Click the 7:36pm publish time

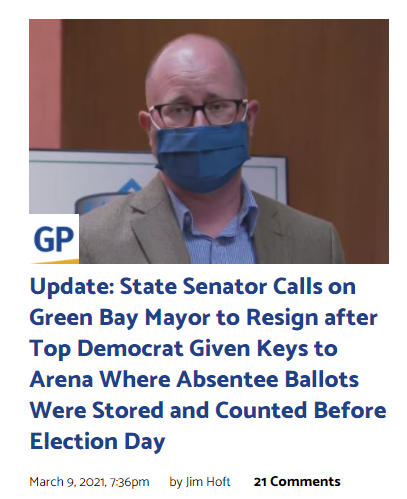click(x=129, y=482)
